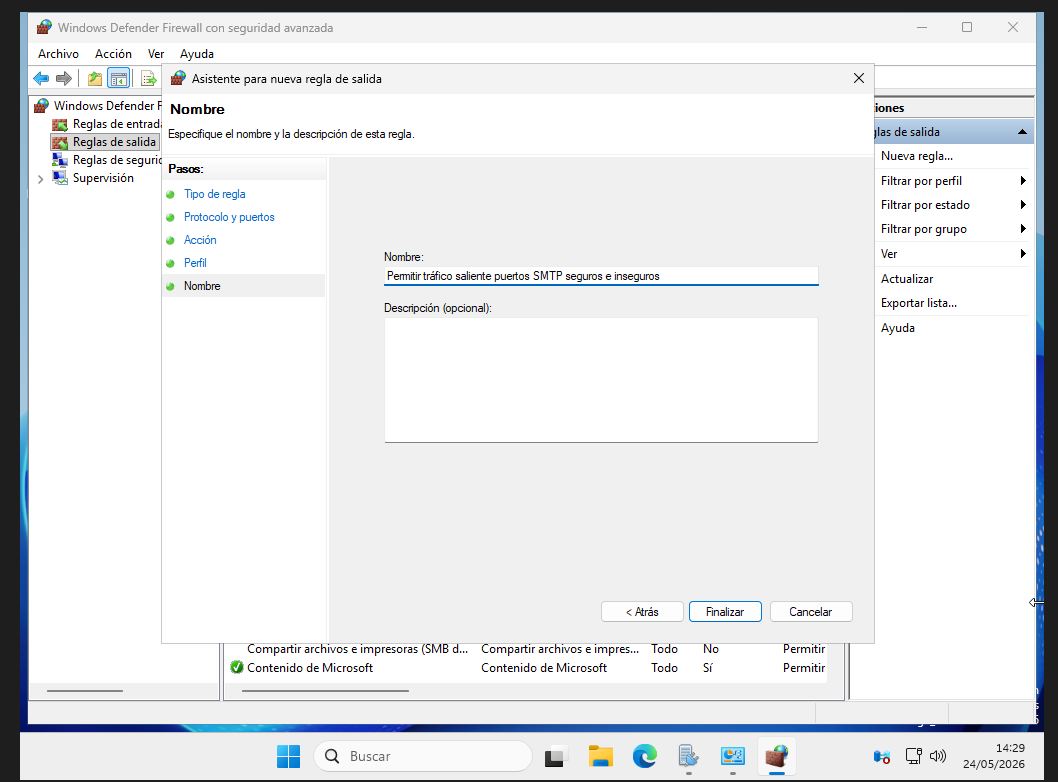Click the Finalizar button
1058x782 pixels.
(x=725, y=612)
